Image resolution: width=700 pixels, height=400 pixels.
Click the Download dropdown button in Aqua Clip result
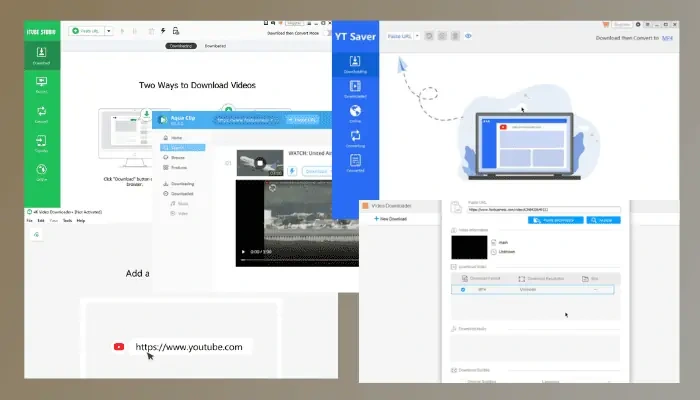[317, 171]
